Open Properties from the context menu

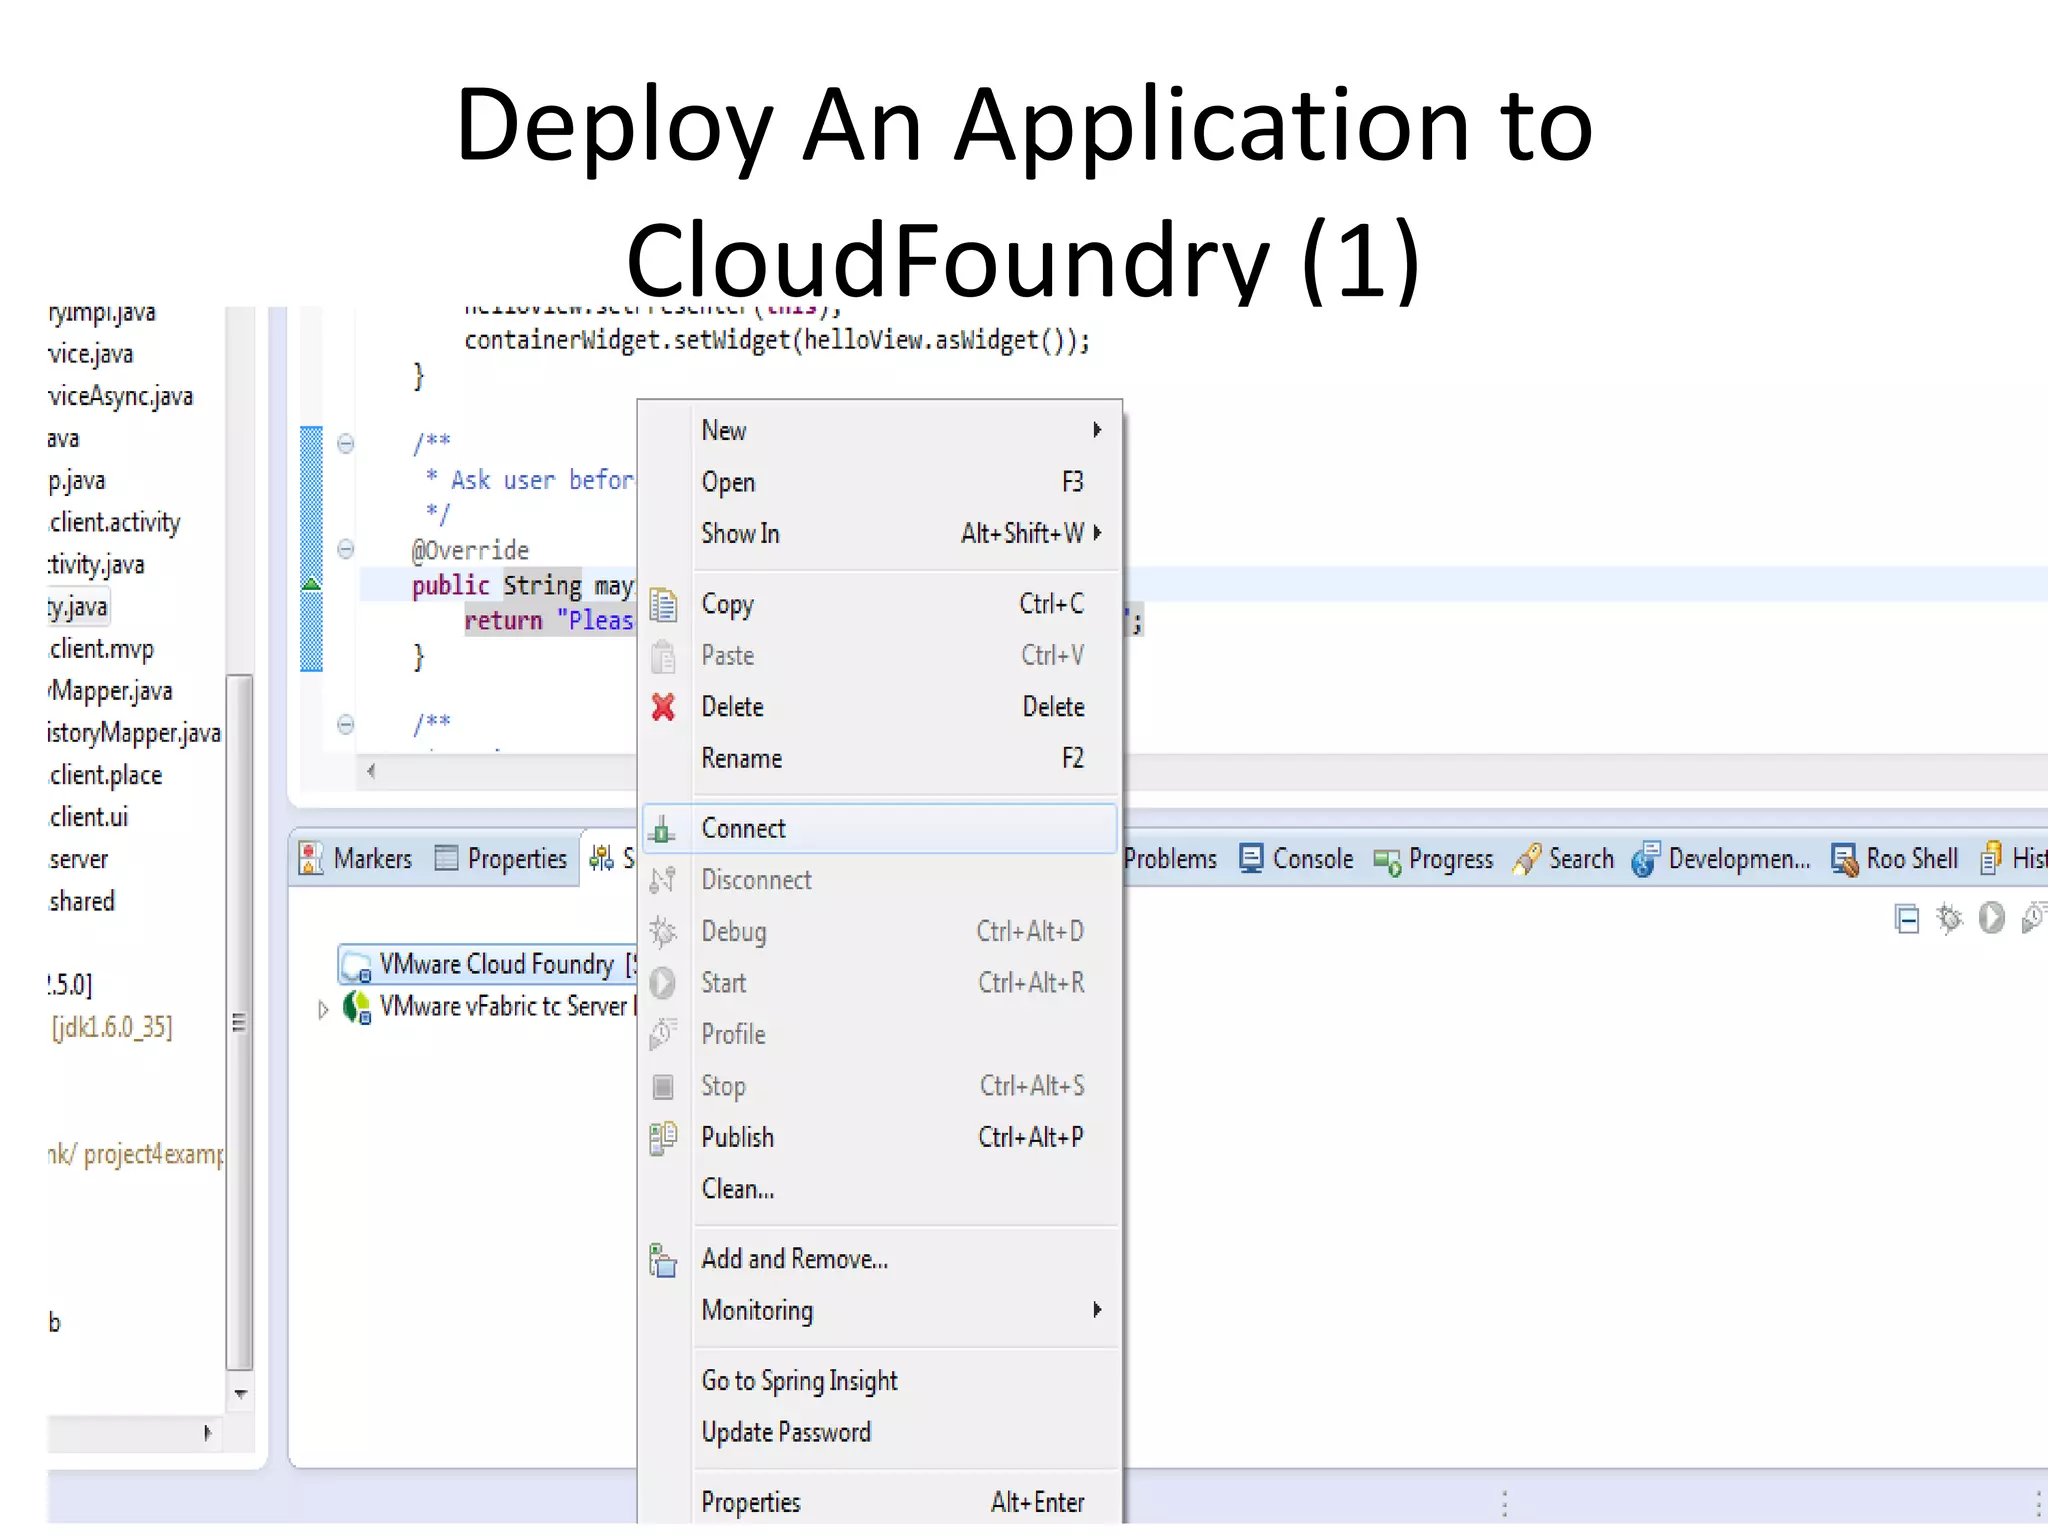879,1502
